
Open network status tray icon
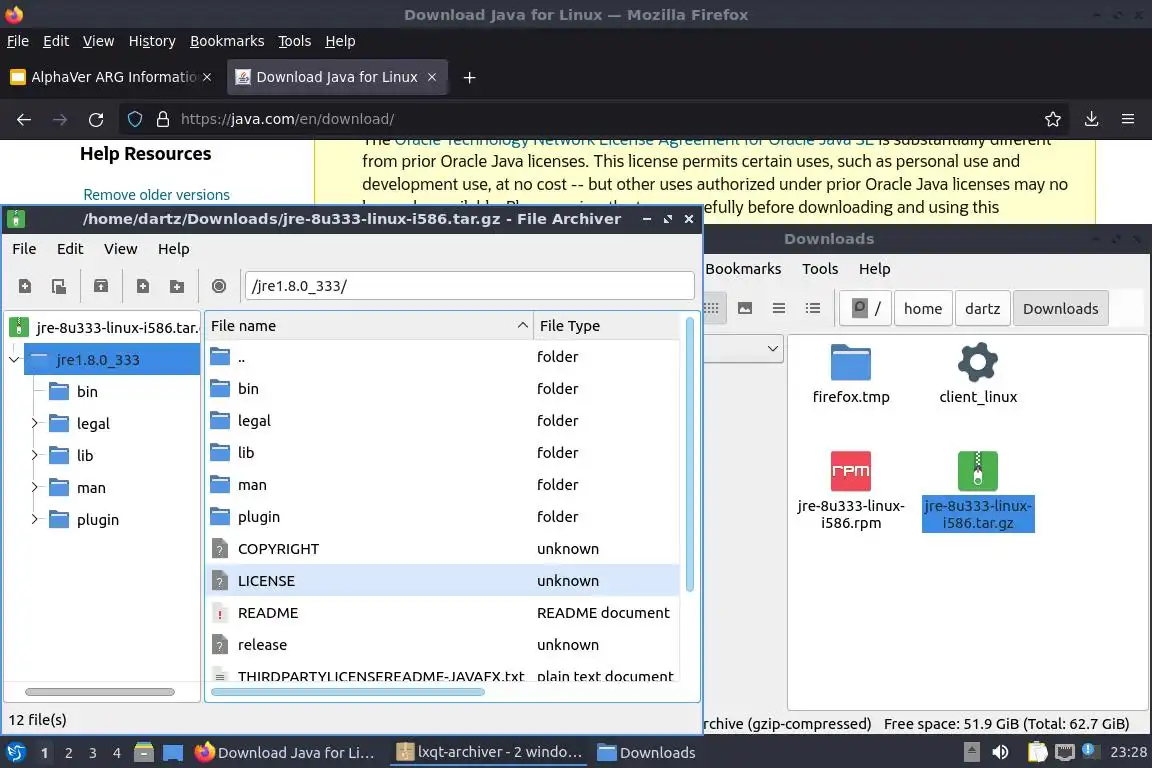tap(1064, 753)
